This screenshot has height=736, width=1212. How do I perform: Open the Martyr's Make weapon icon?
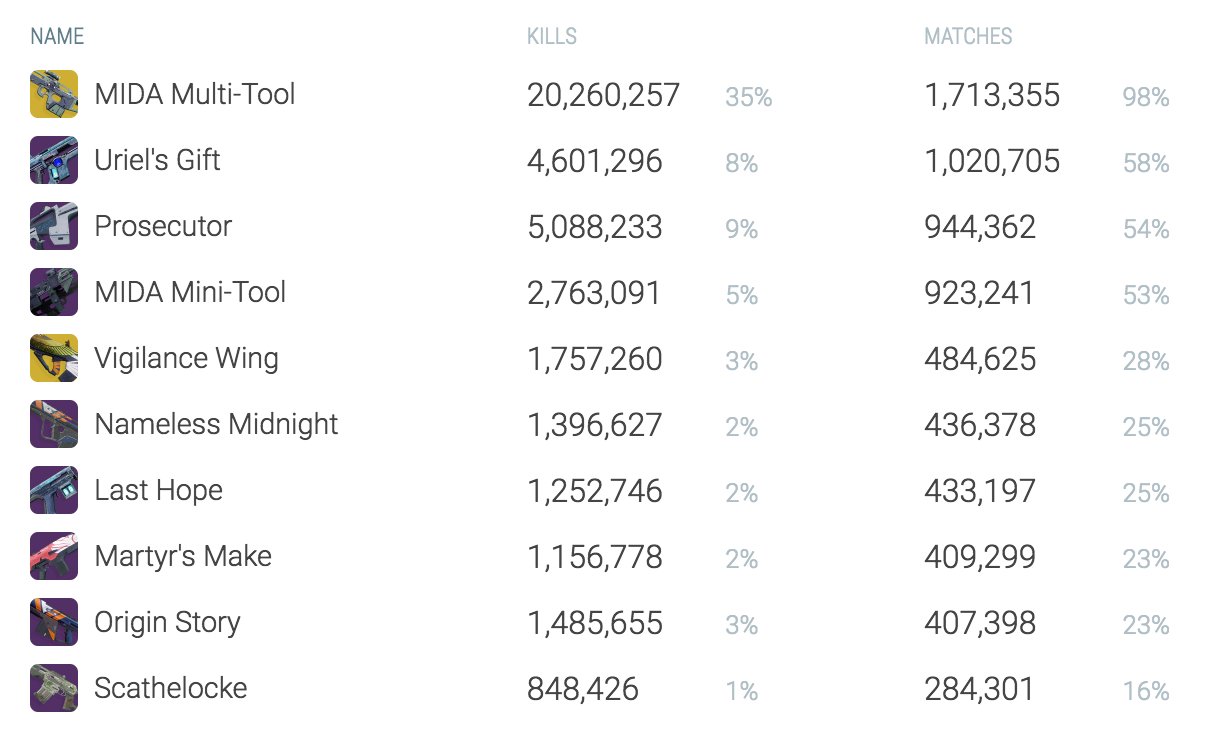click(54, 556)
